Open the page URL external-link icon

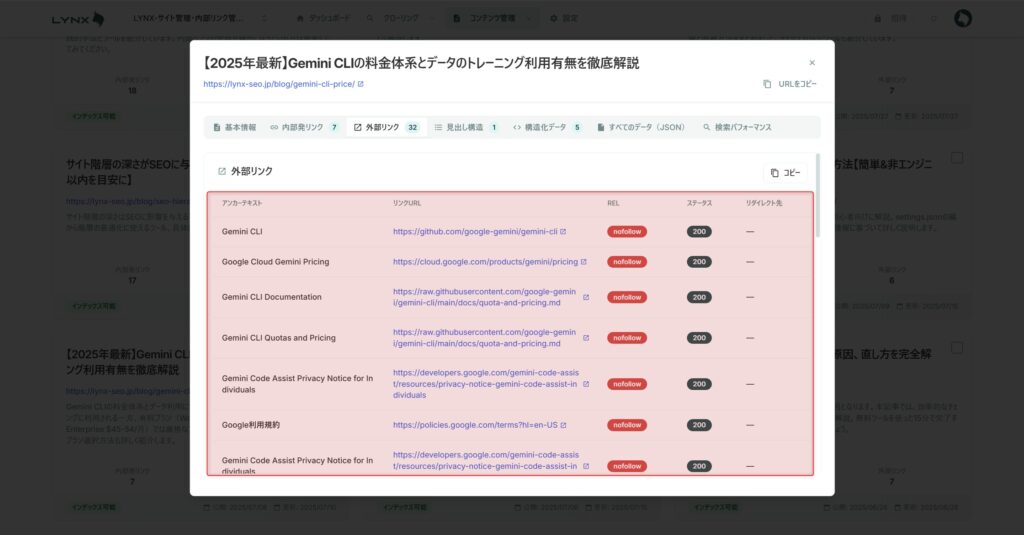(x=360, y=84)
